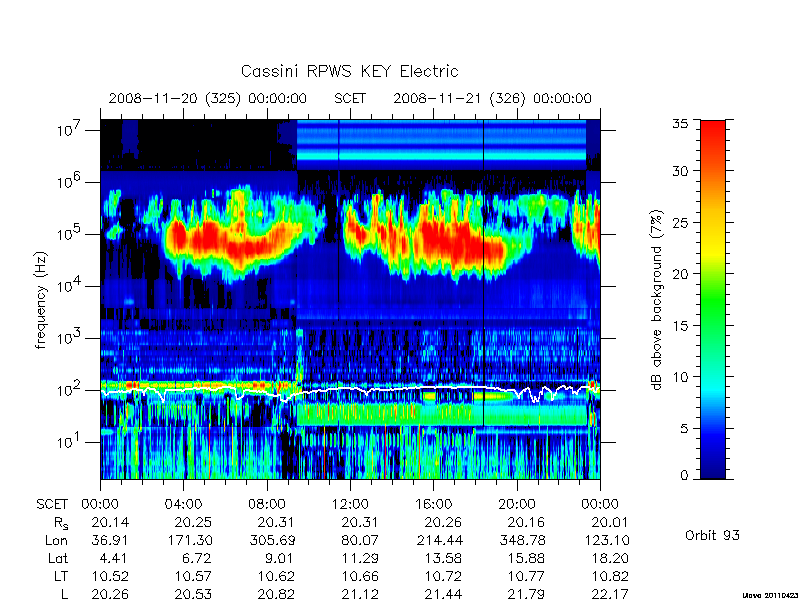Viewport: 800px width, 600px height.
Task: Click the LT value '10.82'
Action: 610,576
